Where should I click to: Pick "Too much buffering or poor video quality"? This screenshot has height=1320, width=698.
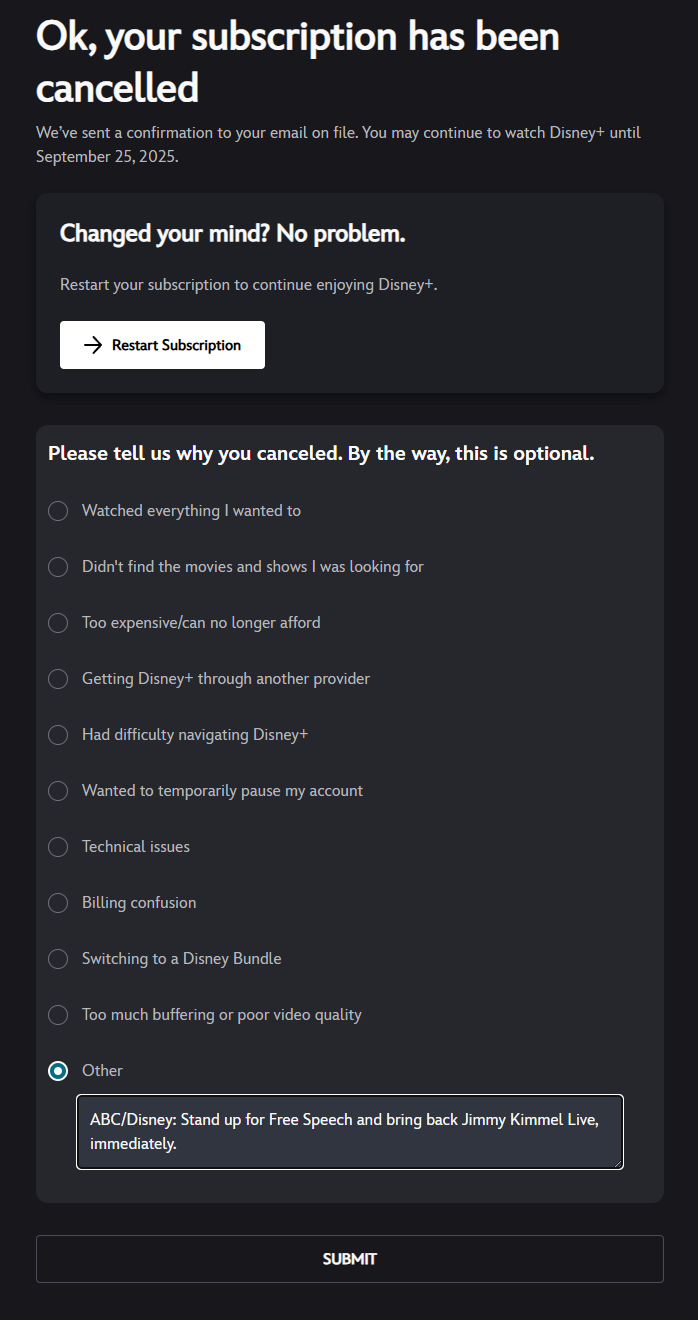[59, 1015]
